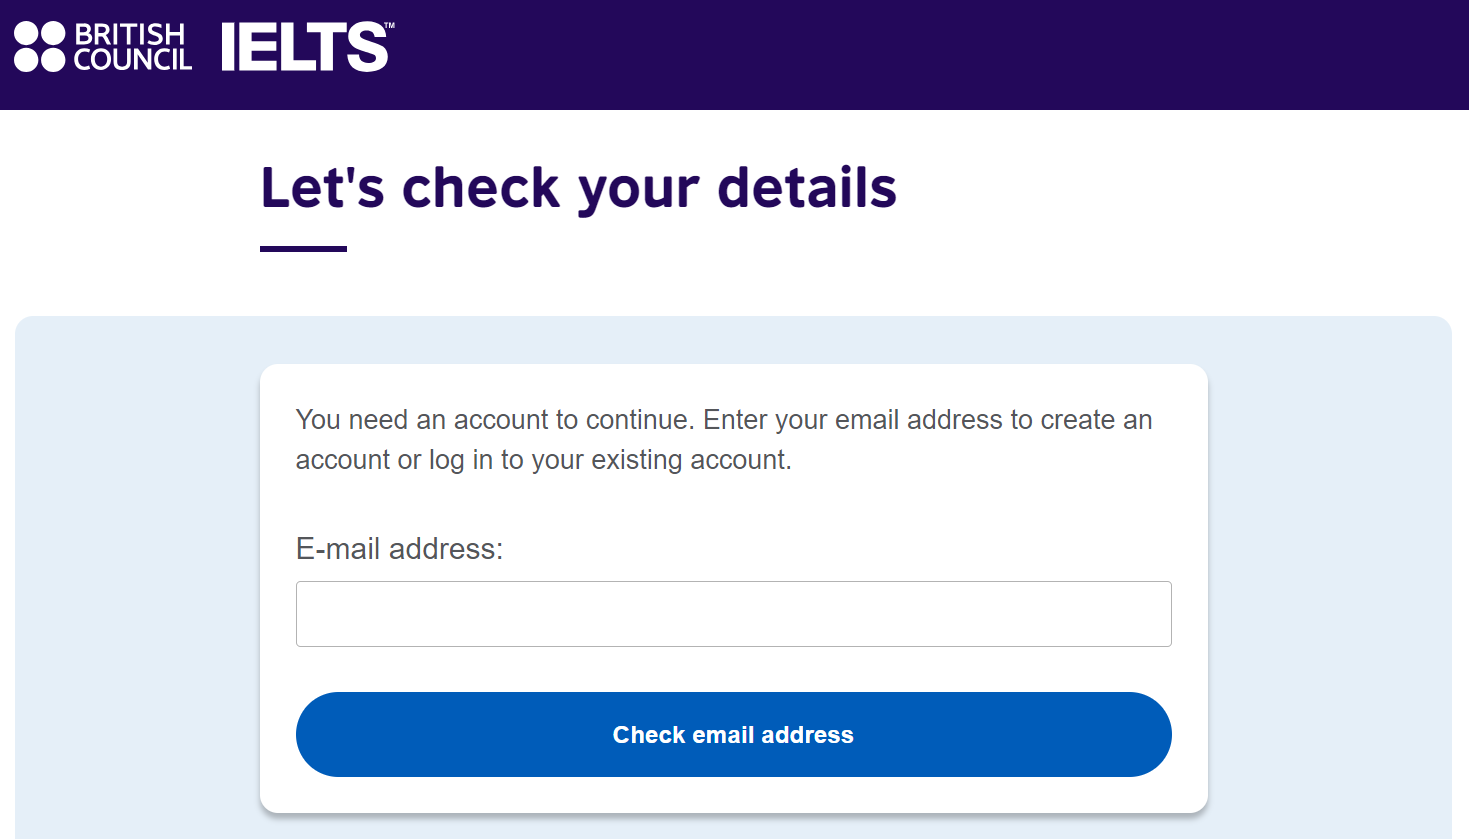The height and width of the screenshot is (839, 1469).
Task: Focus the E-mail address input field
Action: pyautogui.click(x=733, y=614)
